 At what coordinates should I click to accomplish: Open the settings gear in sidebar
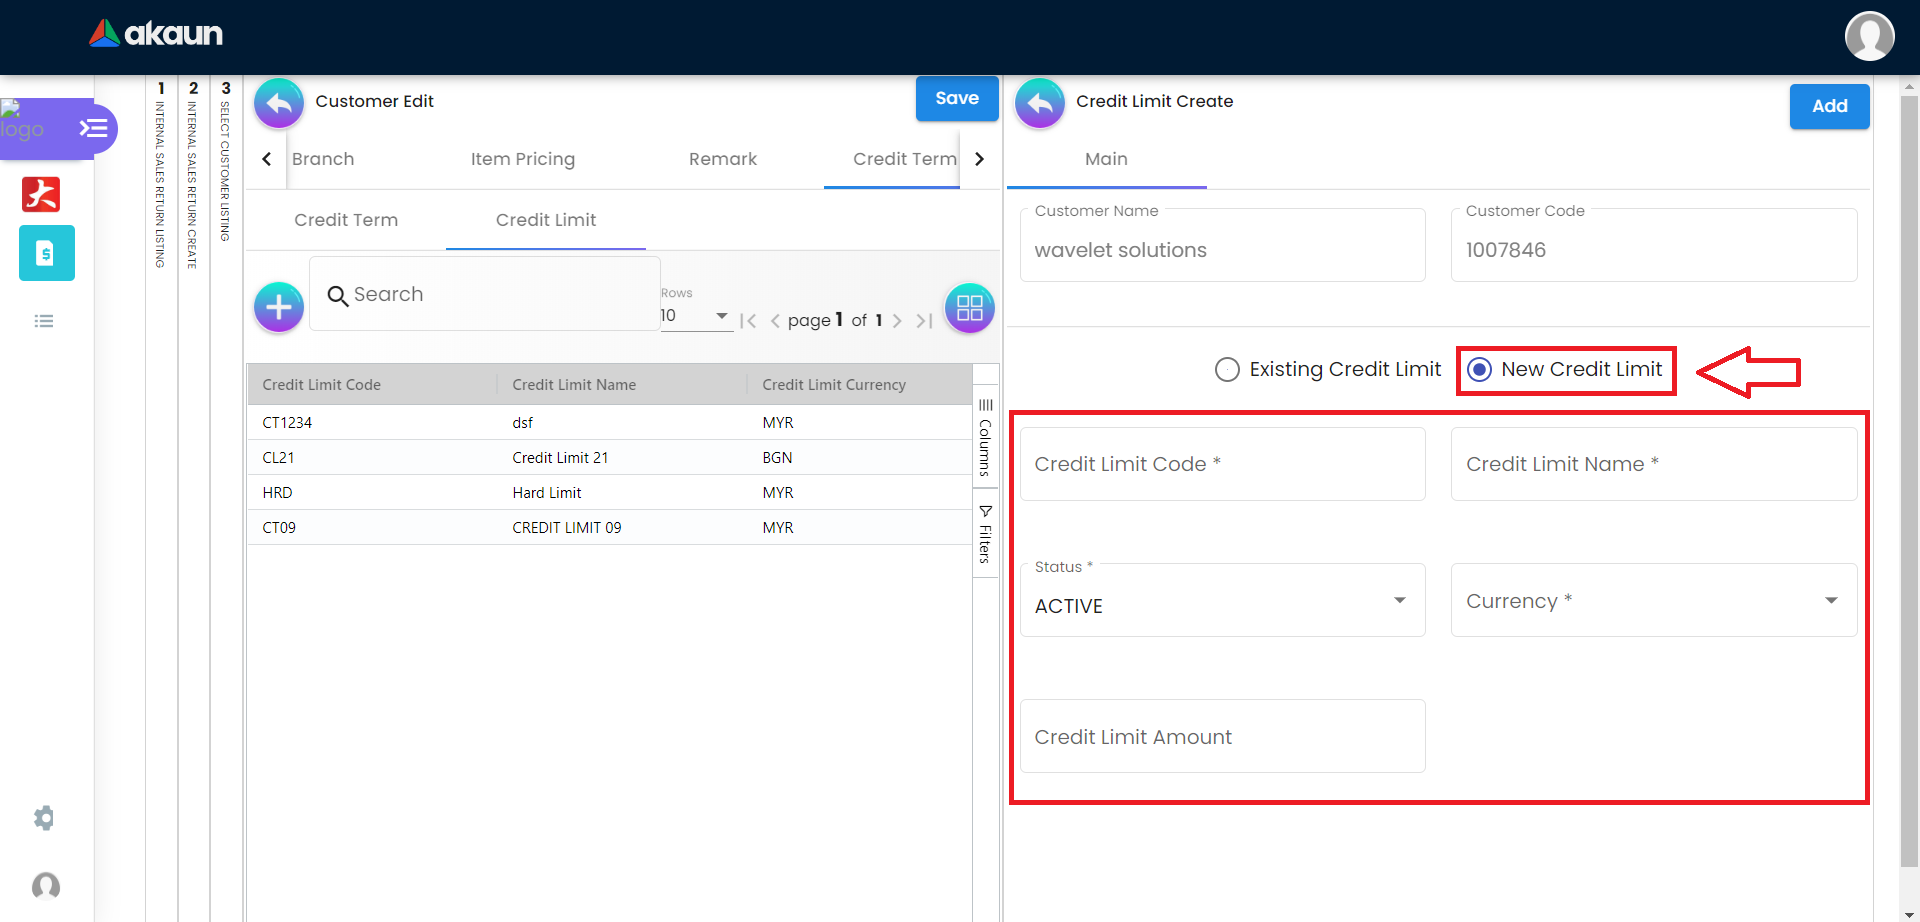(44, 818)
